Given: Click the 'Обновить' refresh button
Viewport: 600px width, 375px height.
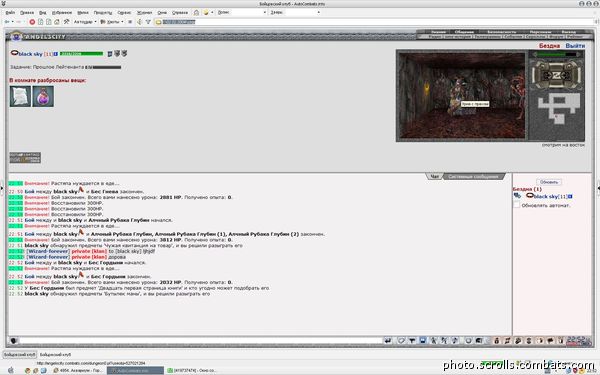Looking at the screenshot, I should pyautogui.click(x=549, y=182).
